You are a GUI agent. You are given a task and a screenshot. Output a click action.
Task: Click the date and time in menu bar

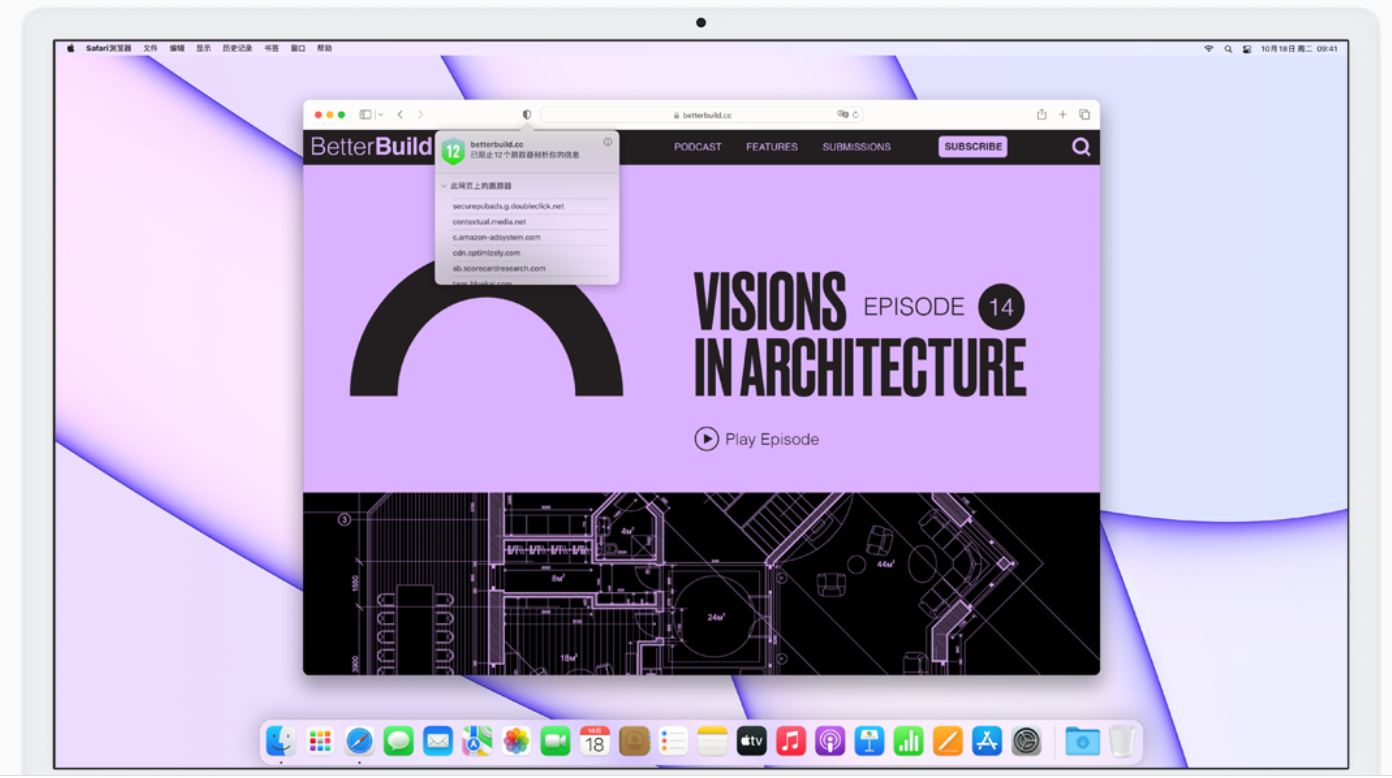click(x=1299, y=48)
